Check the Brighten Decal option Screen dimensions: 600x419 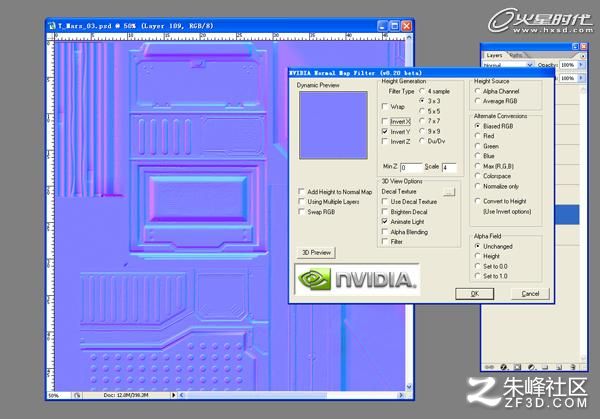[385, 211]
